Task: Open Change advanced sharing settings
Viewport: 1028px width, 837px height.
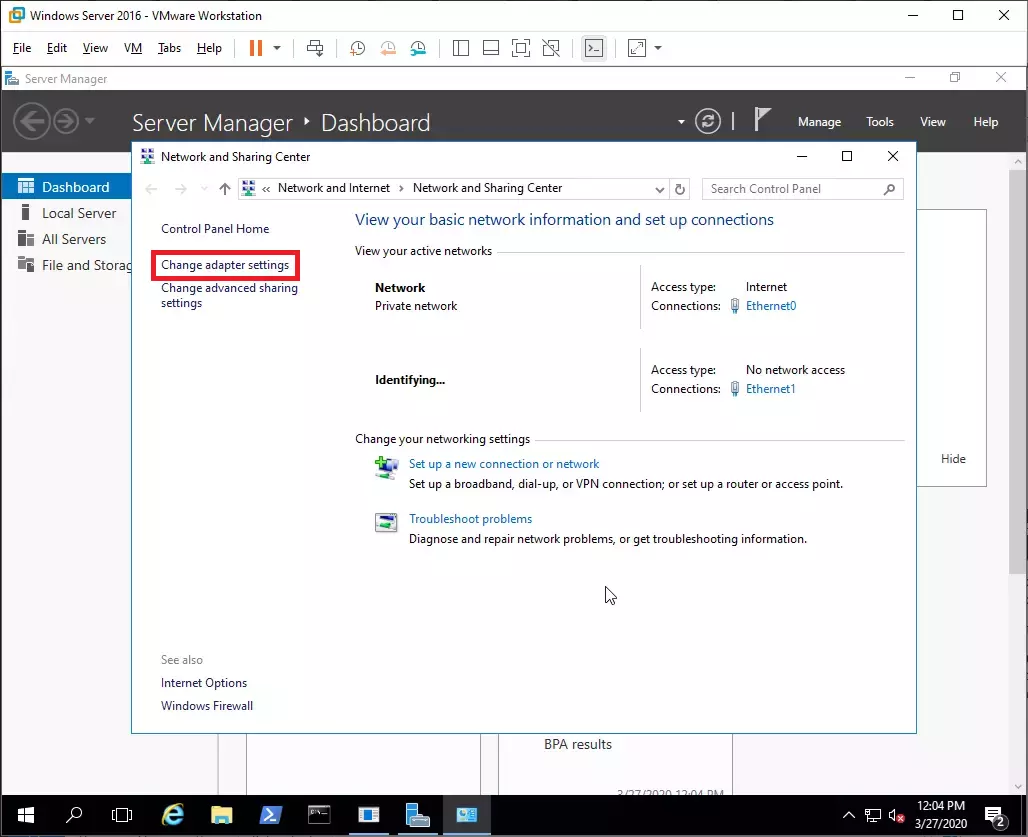Action: [x=229, y=296]
